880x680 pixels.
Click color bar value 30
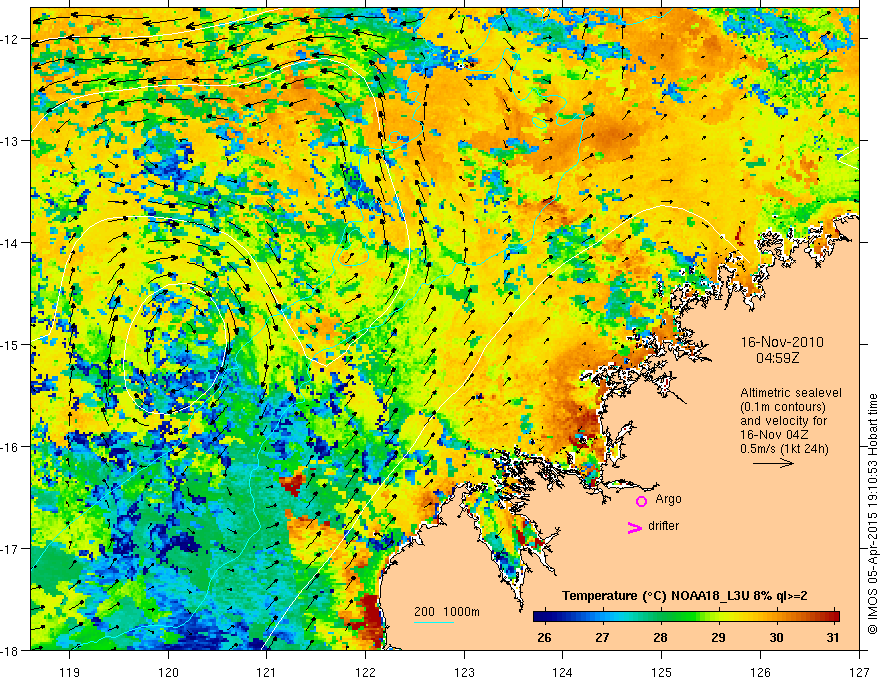tap(776, 638)
